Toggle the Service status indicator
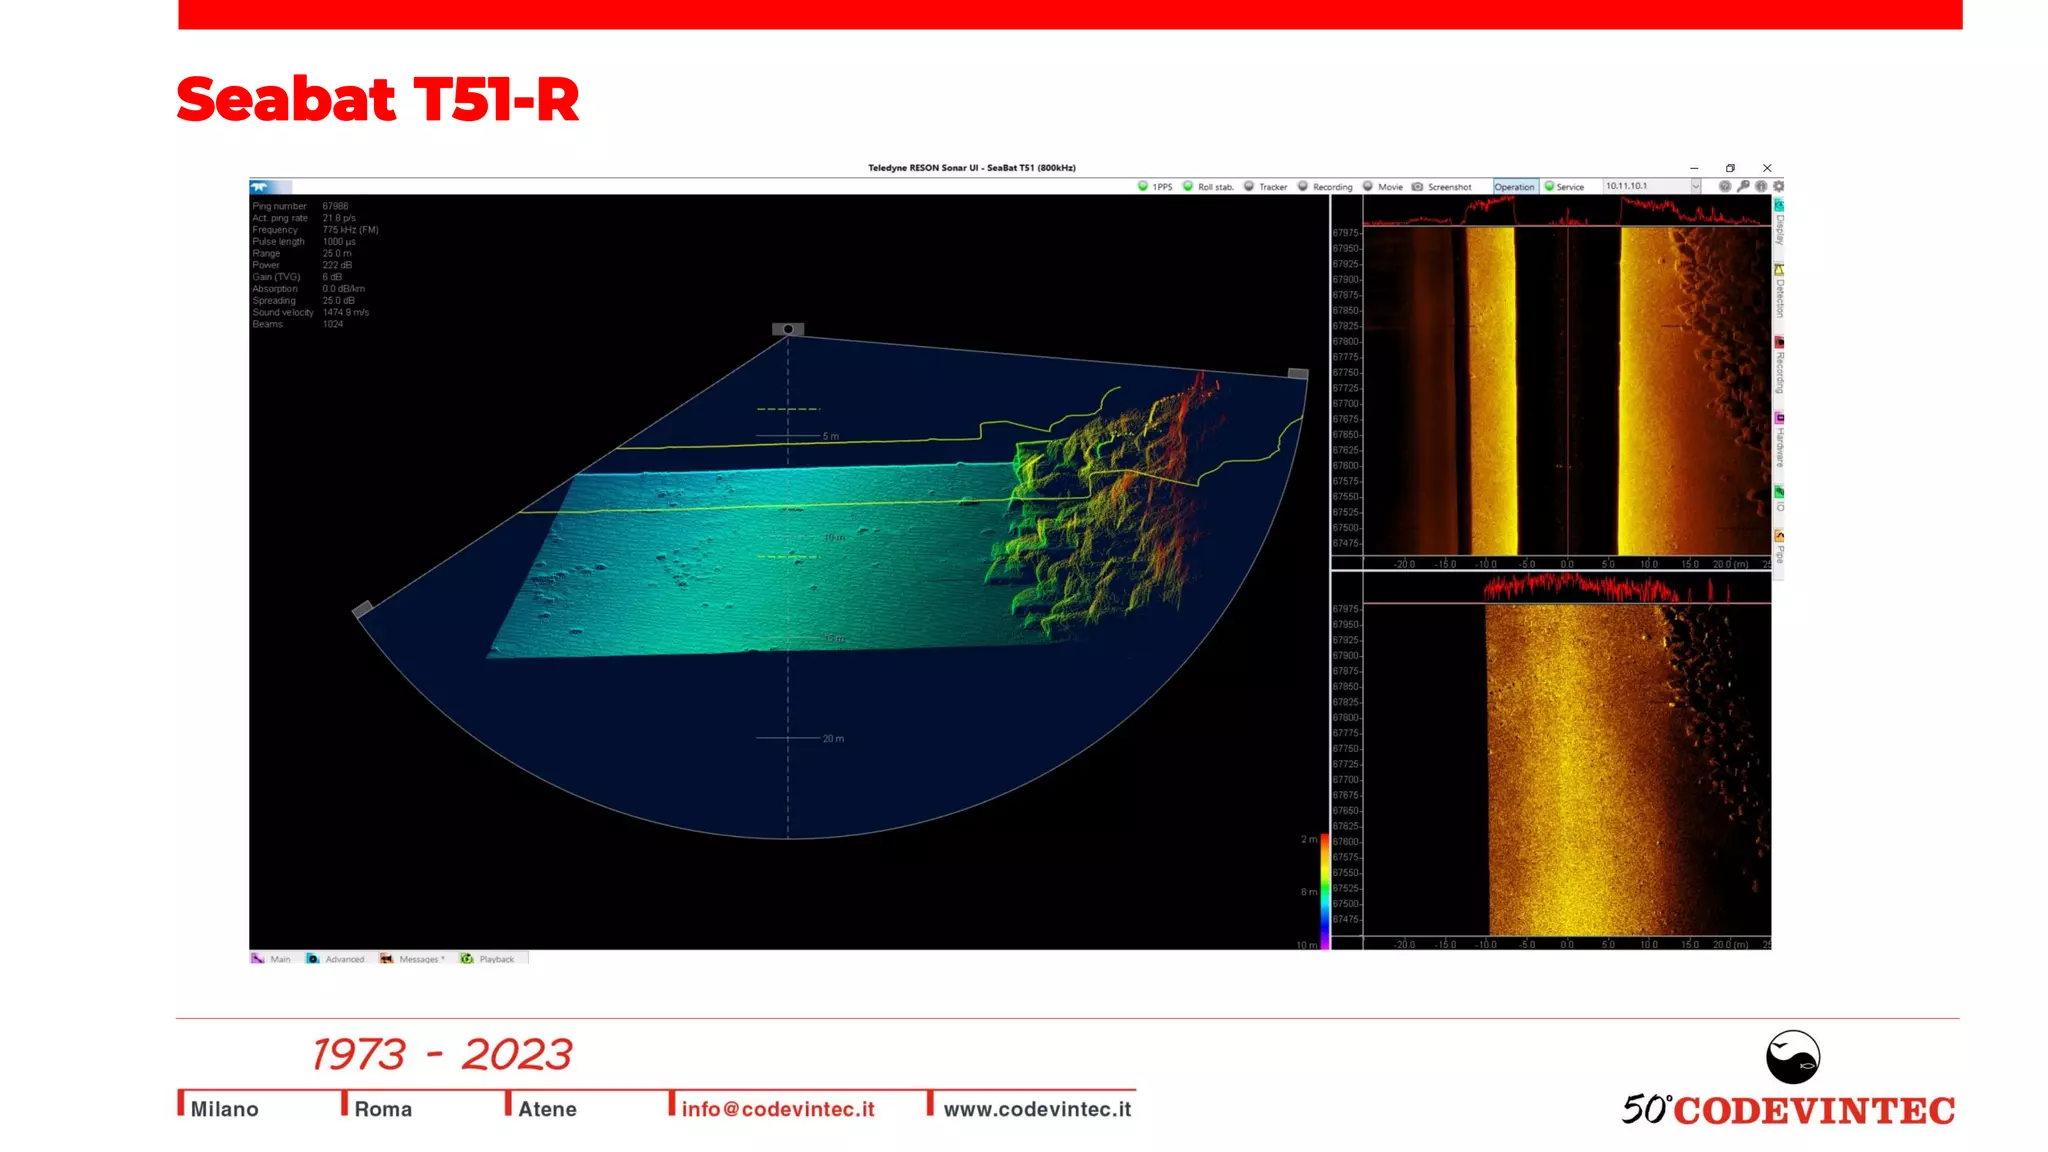 point(1564,187)
